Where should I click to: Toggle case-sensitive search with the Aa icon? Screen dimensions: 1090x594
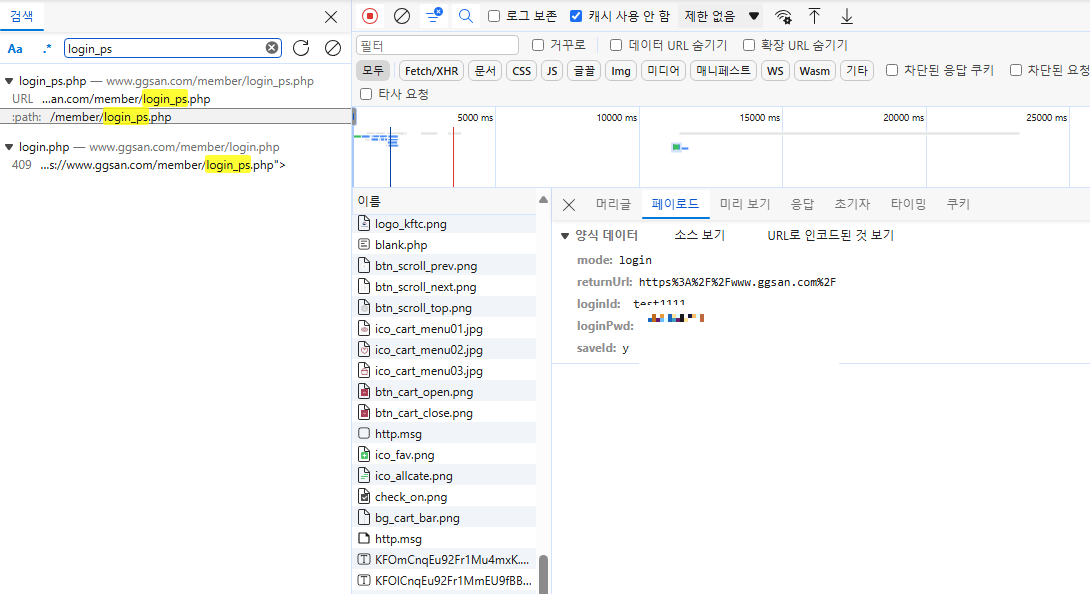tap(13, 47)
